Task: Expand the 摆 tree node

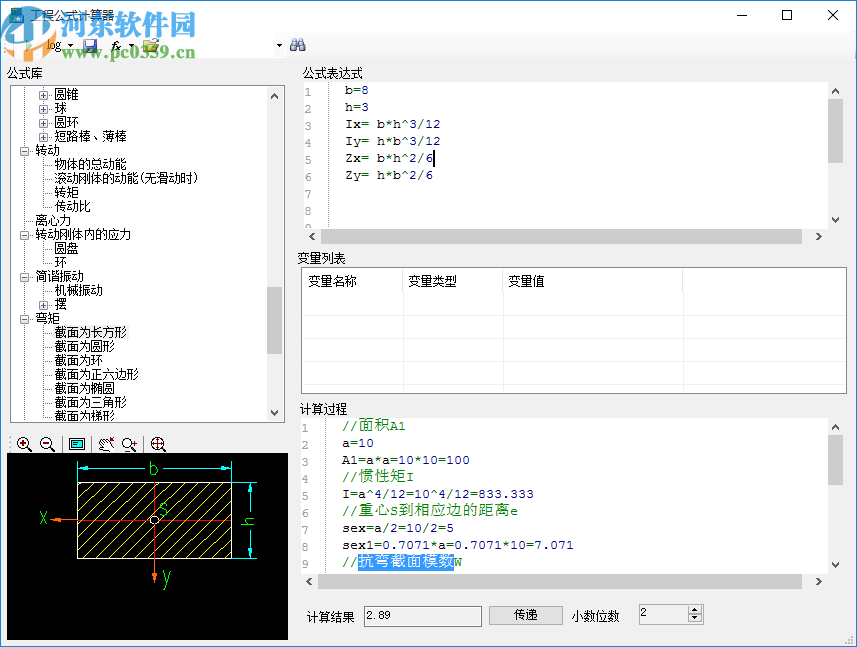Action: (43, 305)
